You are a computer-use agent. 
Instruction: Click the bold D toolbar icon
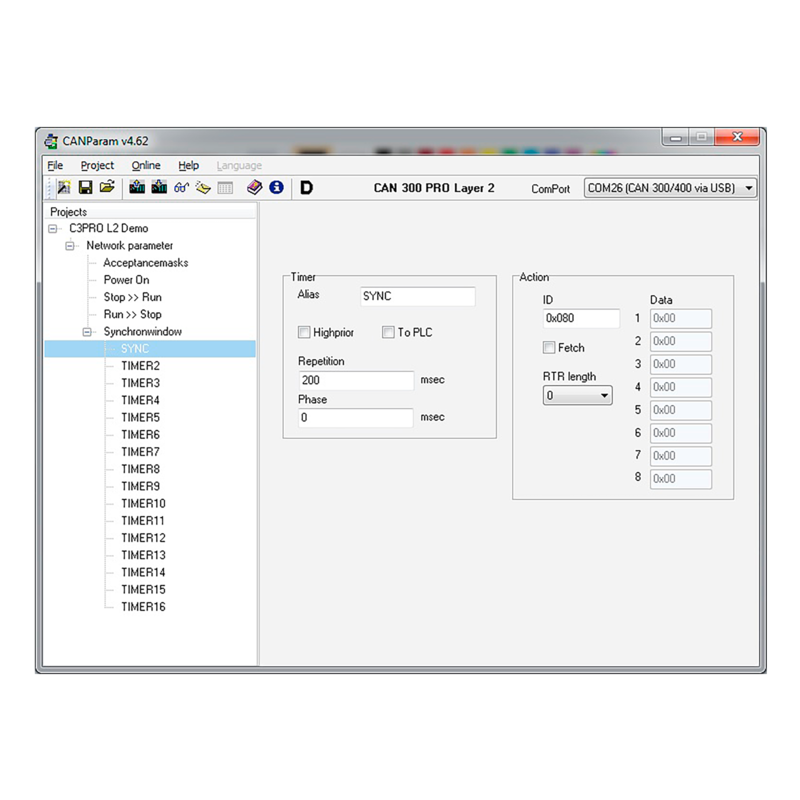[x=306, y=188]
